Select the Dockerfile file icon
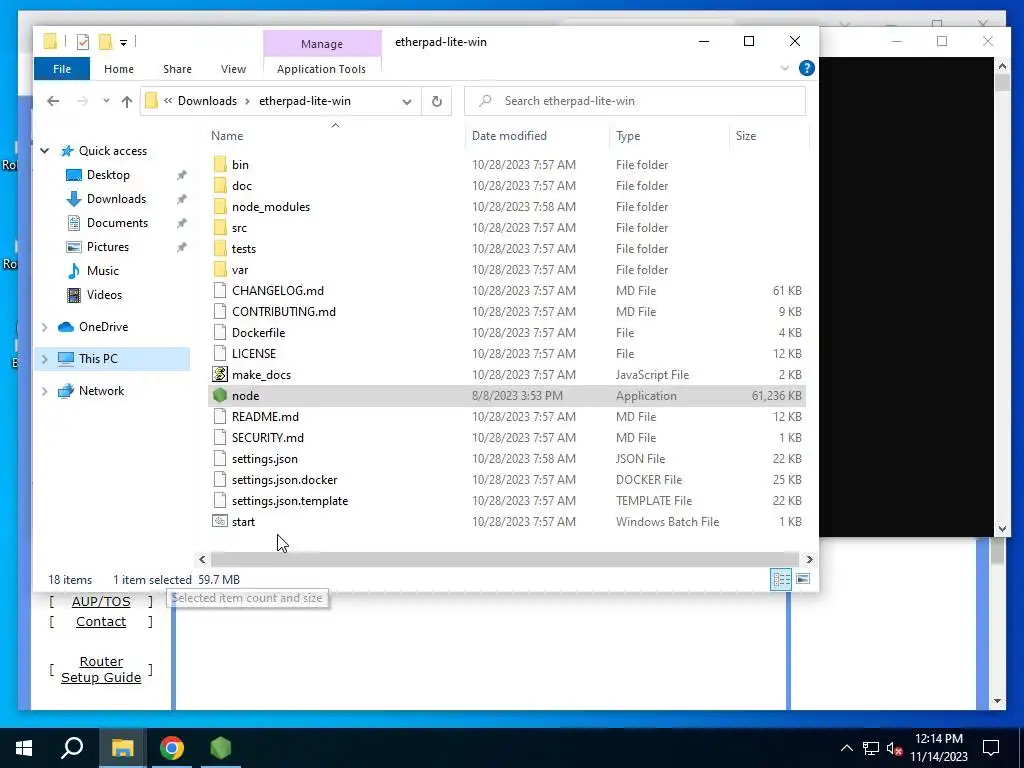1024x768 pixels. tap(220, 332)
